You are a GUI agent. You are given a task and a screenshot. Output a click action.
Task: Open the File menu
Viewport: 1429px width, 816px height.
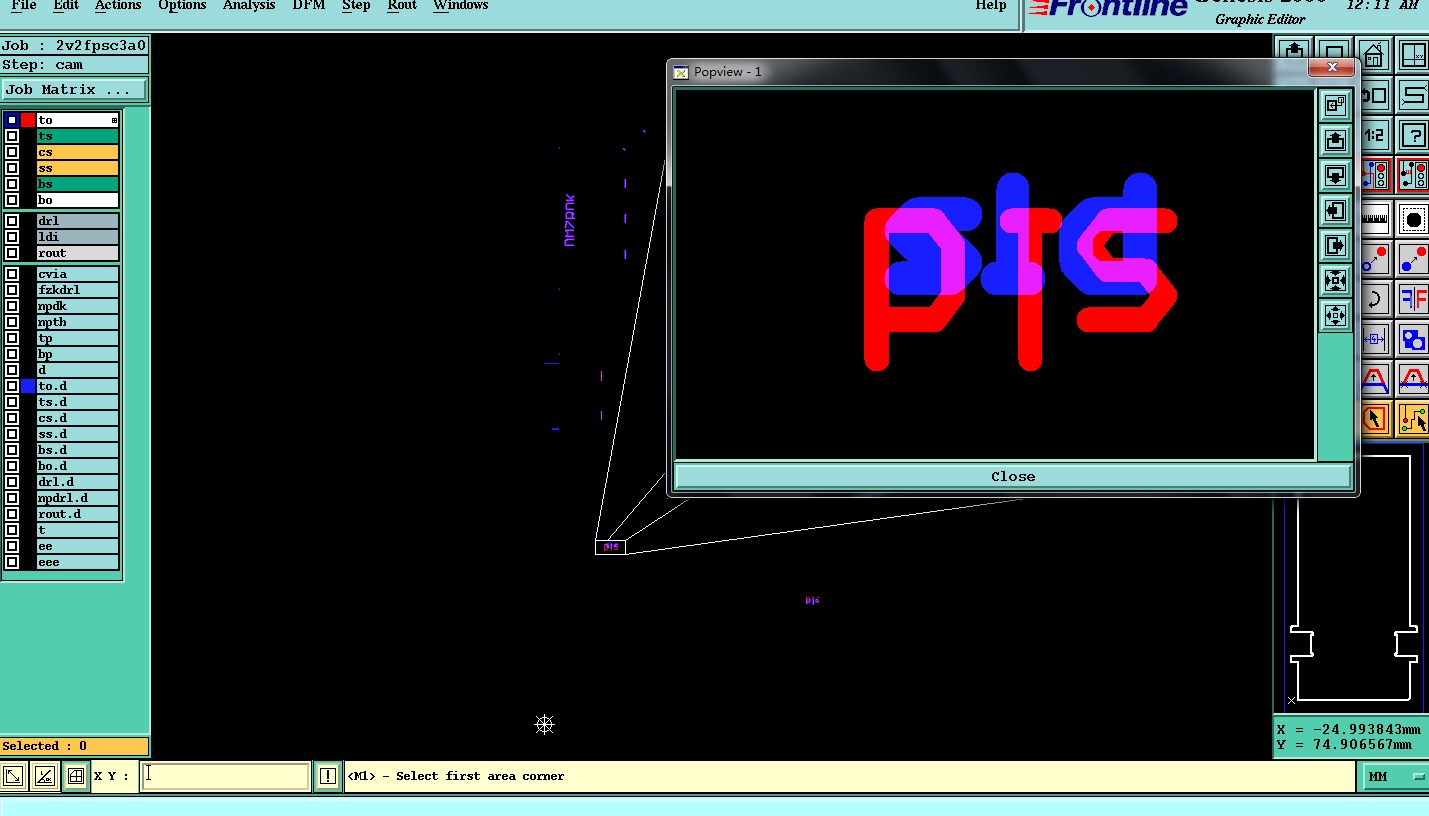coord(23,6)
